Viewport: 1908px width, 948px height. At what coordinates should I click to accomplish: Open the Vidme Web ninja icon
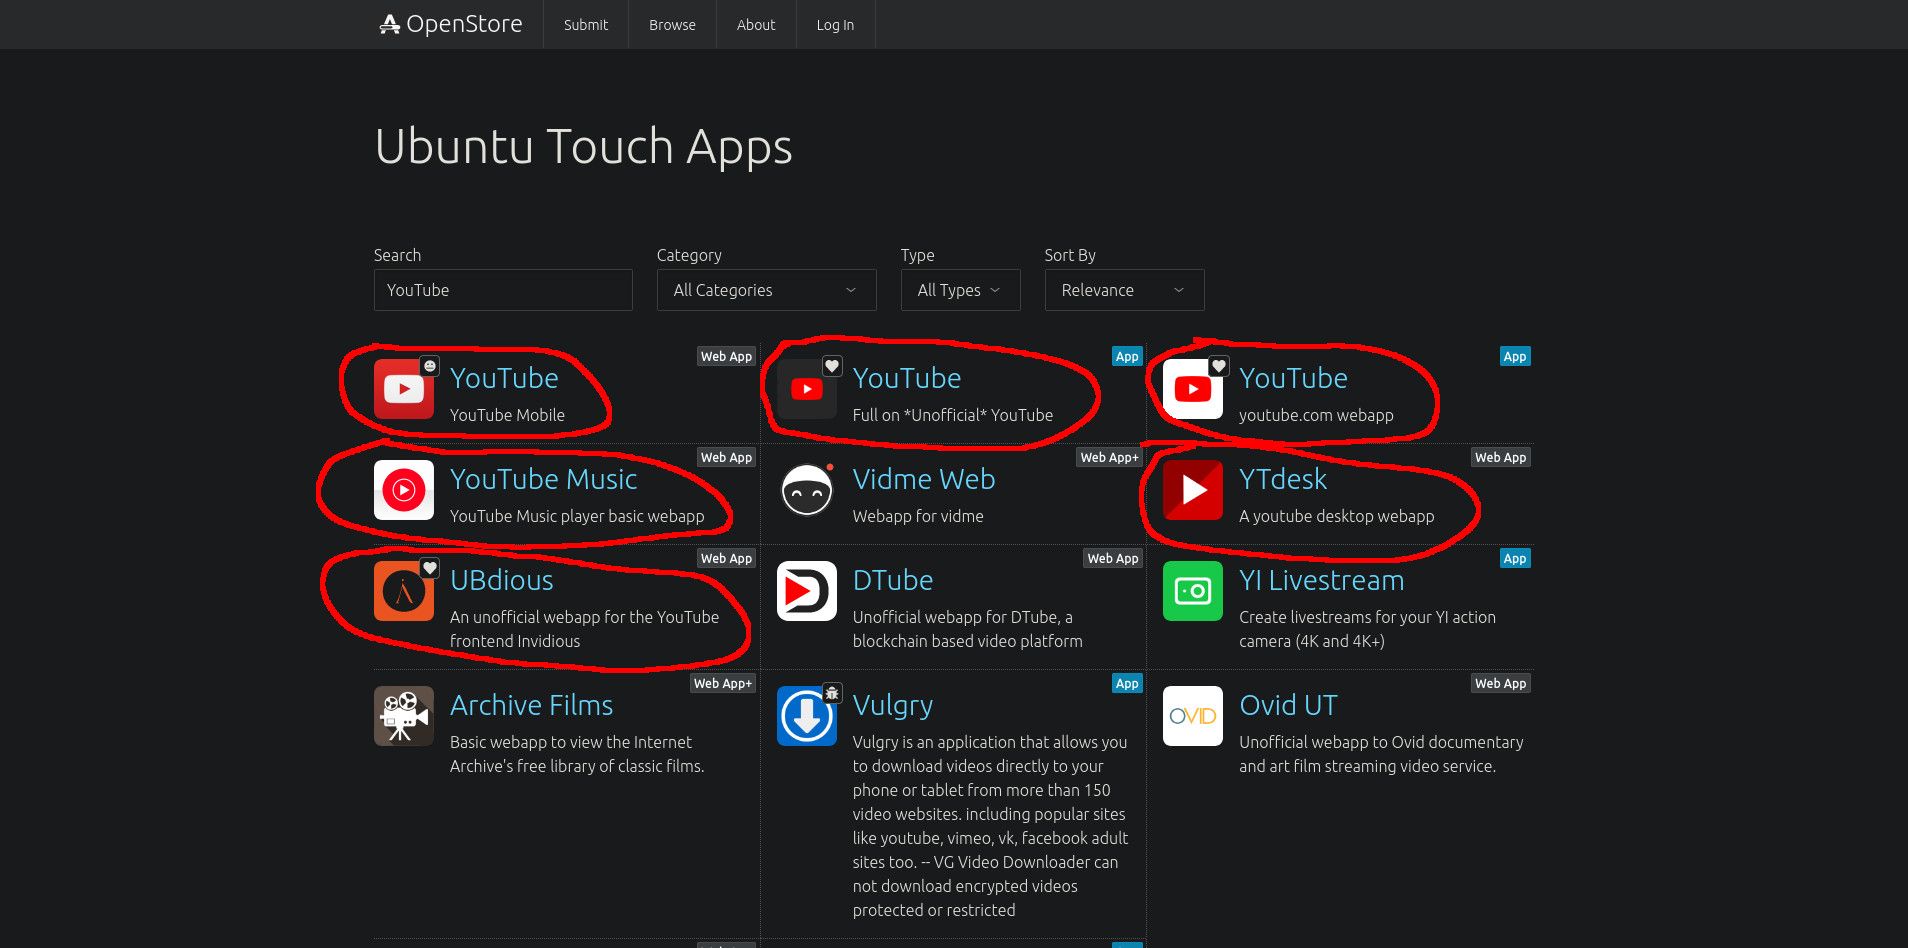coord(807,490)
